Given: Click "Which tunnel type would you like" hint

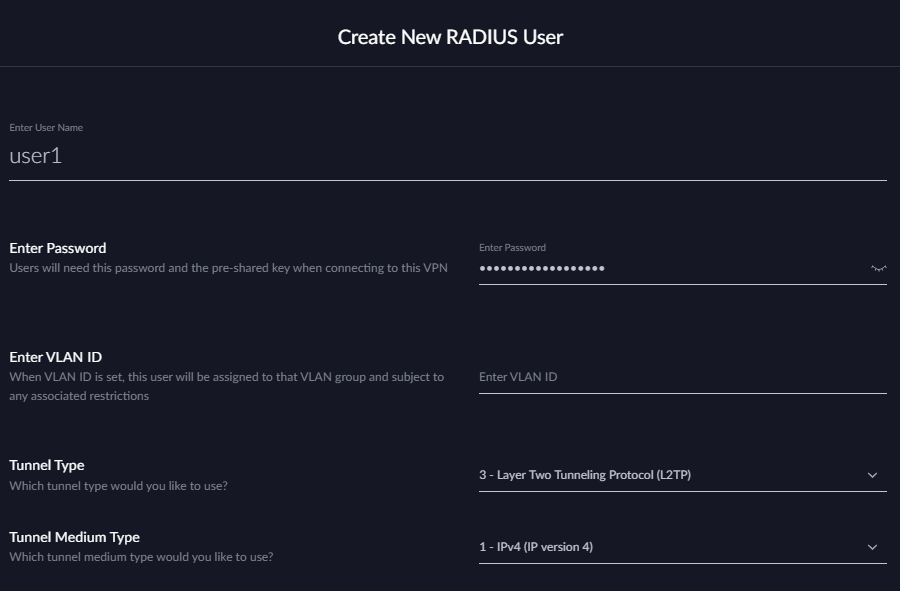Looking at the screenshot, I should tap(119, 486).
